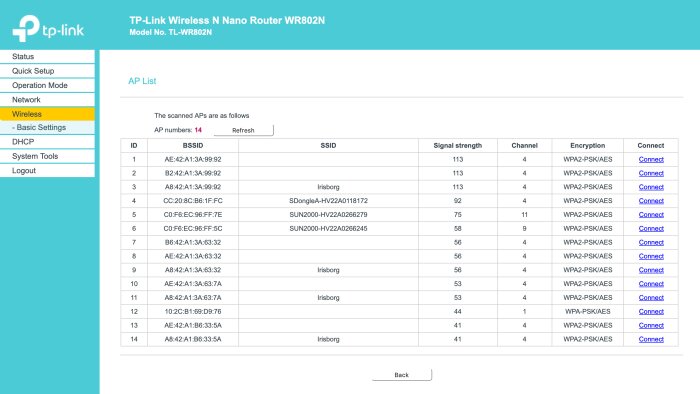The width and height of the screenshot is (700, 394).
Task: Click the Signal strength column header
Action: (458, 145)
